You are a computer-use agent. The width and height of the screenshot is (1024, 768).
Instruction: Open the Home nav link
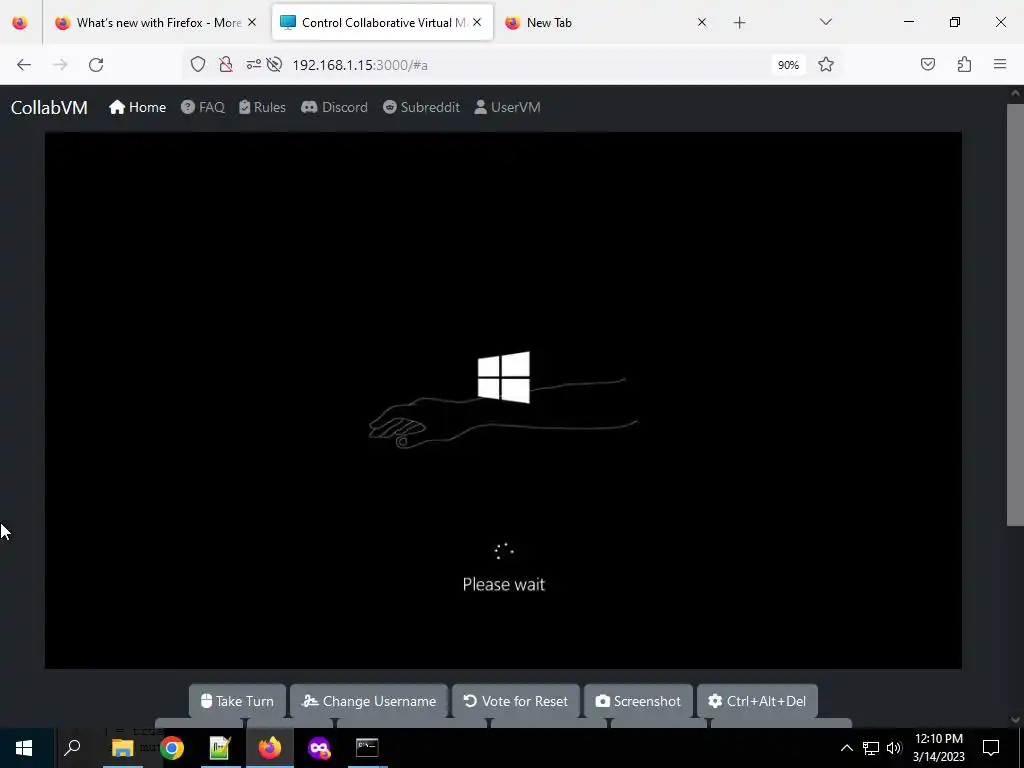tap(138, 107)
